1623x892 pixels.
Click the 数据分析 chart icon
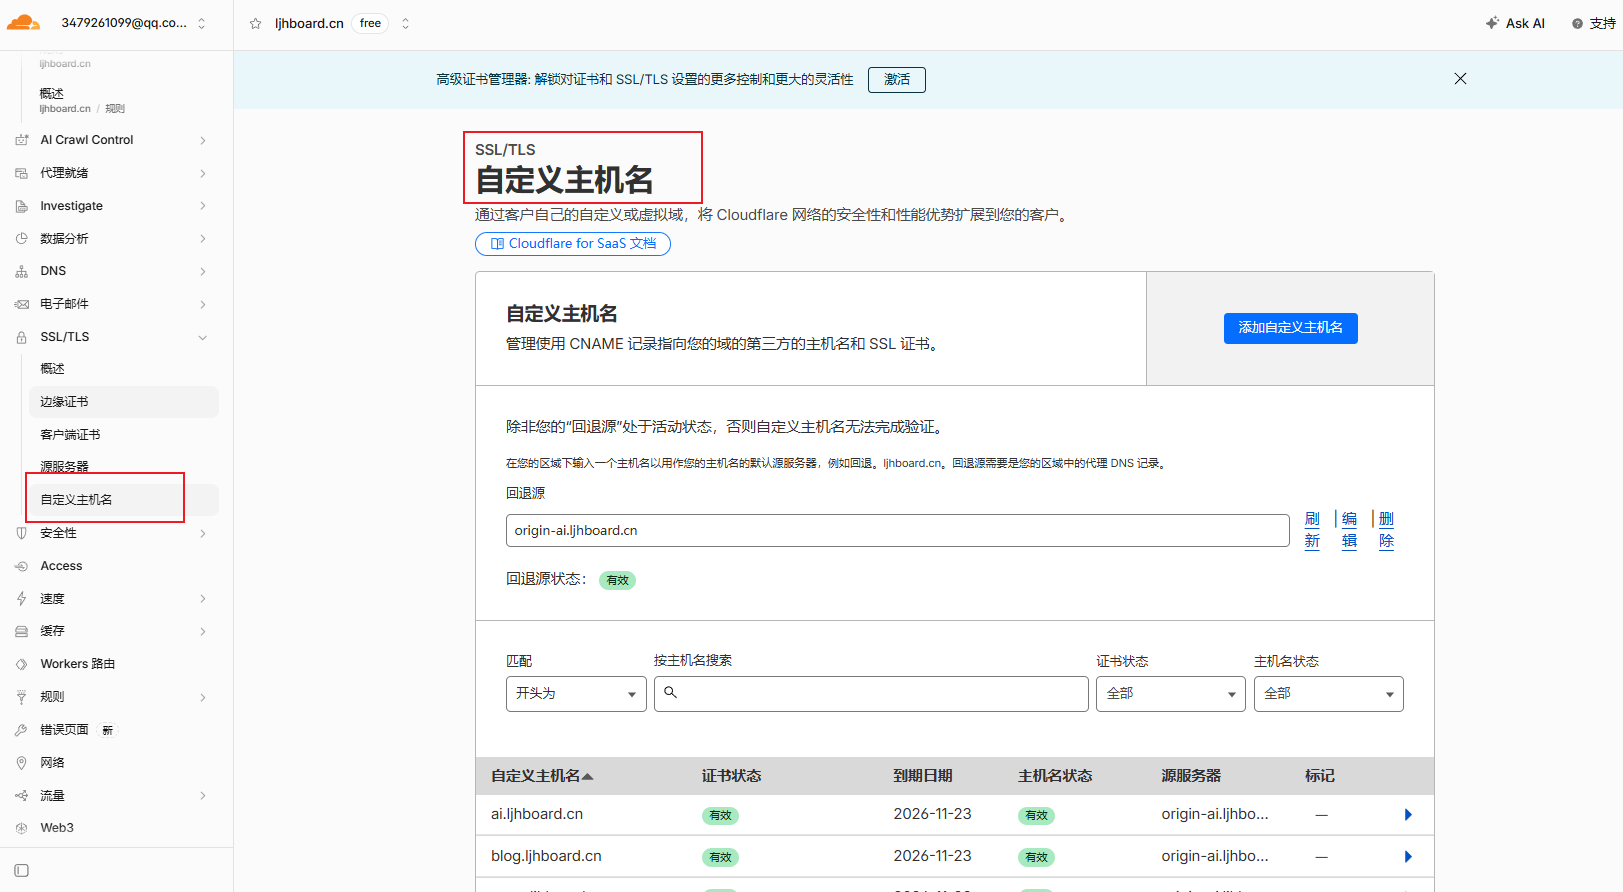tap(22, 239)
